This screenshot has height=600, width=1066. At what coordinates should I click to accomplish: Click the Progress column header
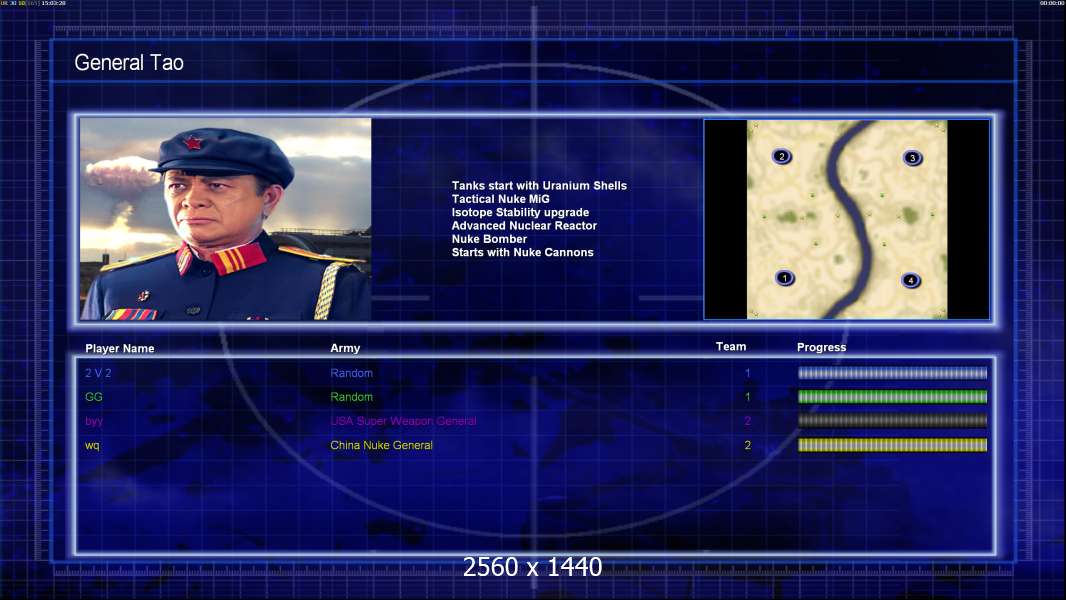click(x=821, y=347)
